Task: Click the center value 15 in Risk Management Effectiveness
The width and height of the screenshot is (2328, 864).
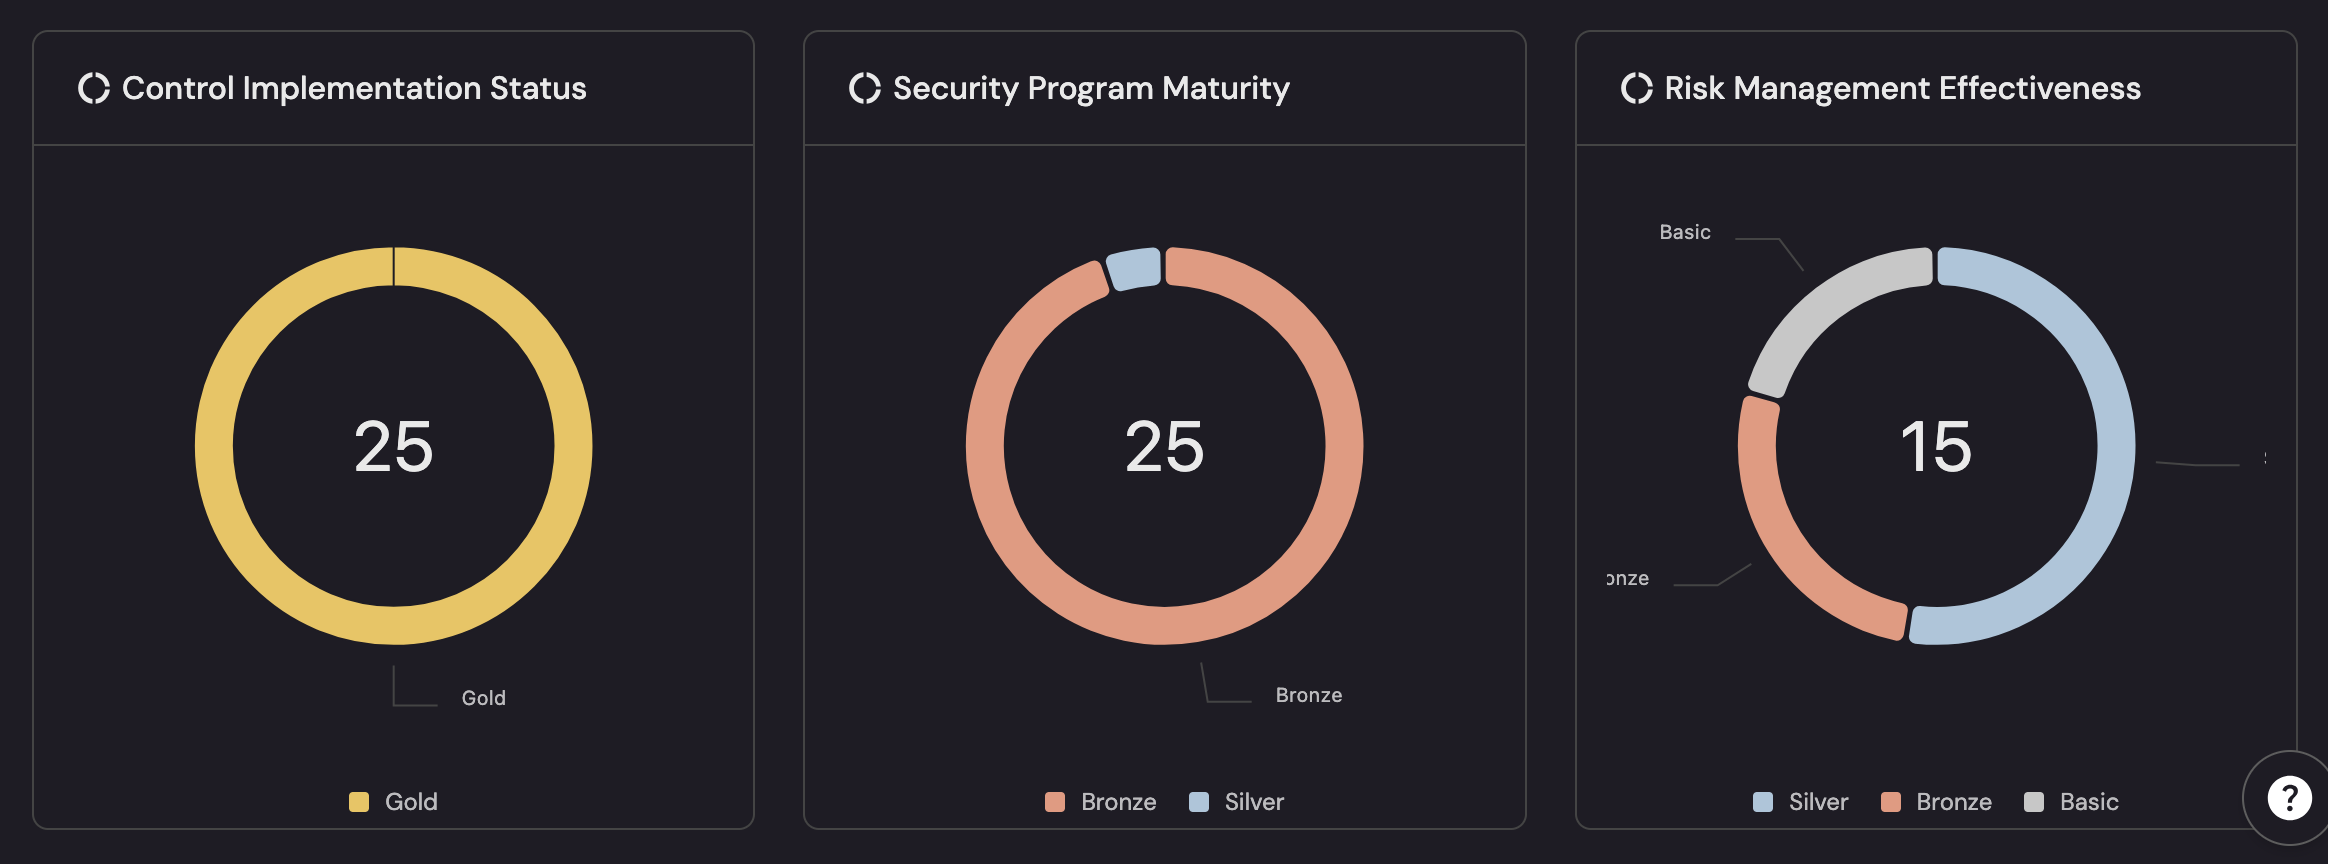Action: [x=1936, y=448]
